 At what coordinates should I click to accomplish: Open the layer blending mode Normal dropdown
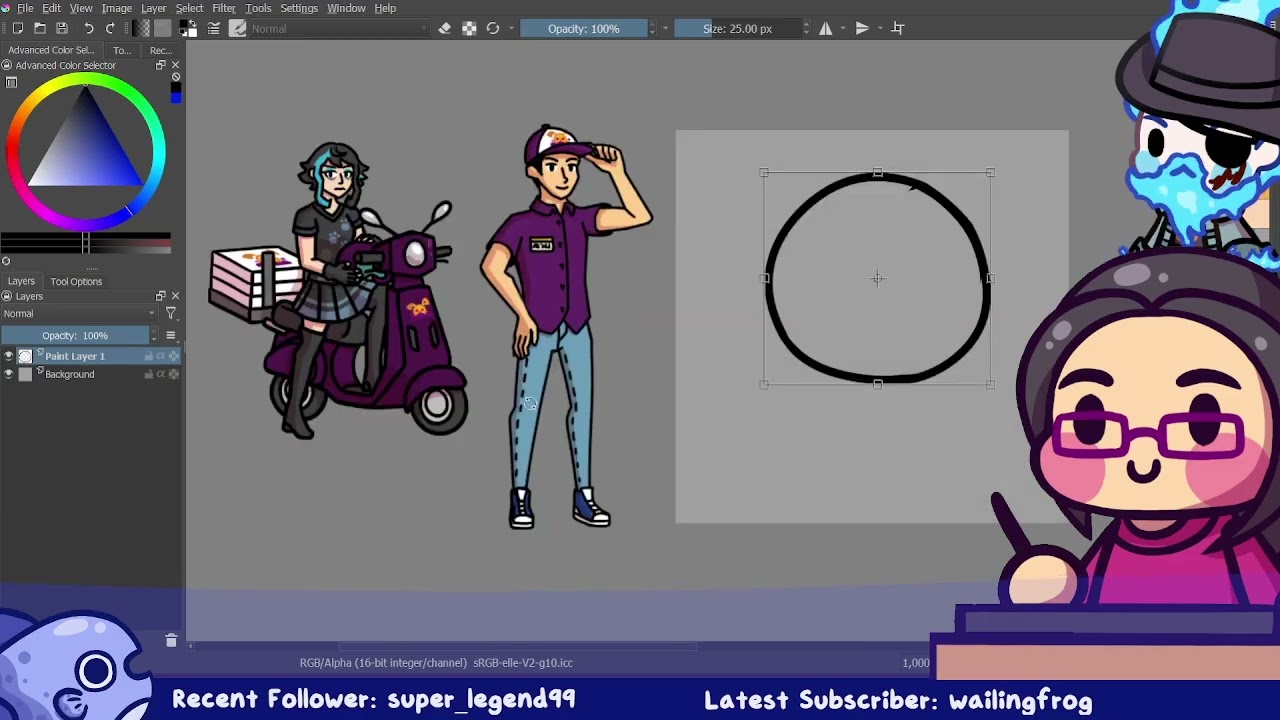pos(79,314)
